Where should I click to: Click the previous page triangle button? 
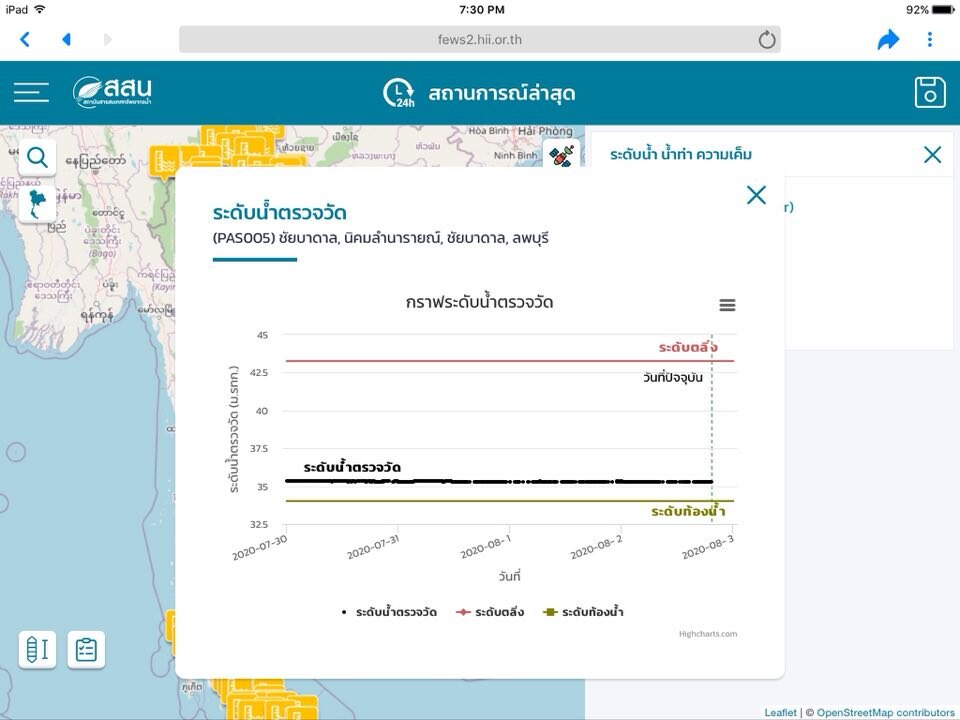point(67,39)
